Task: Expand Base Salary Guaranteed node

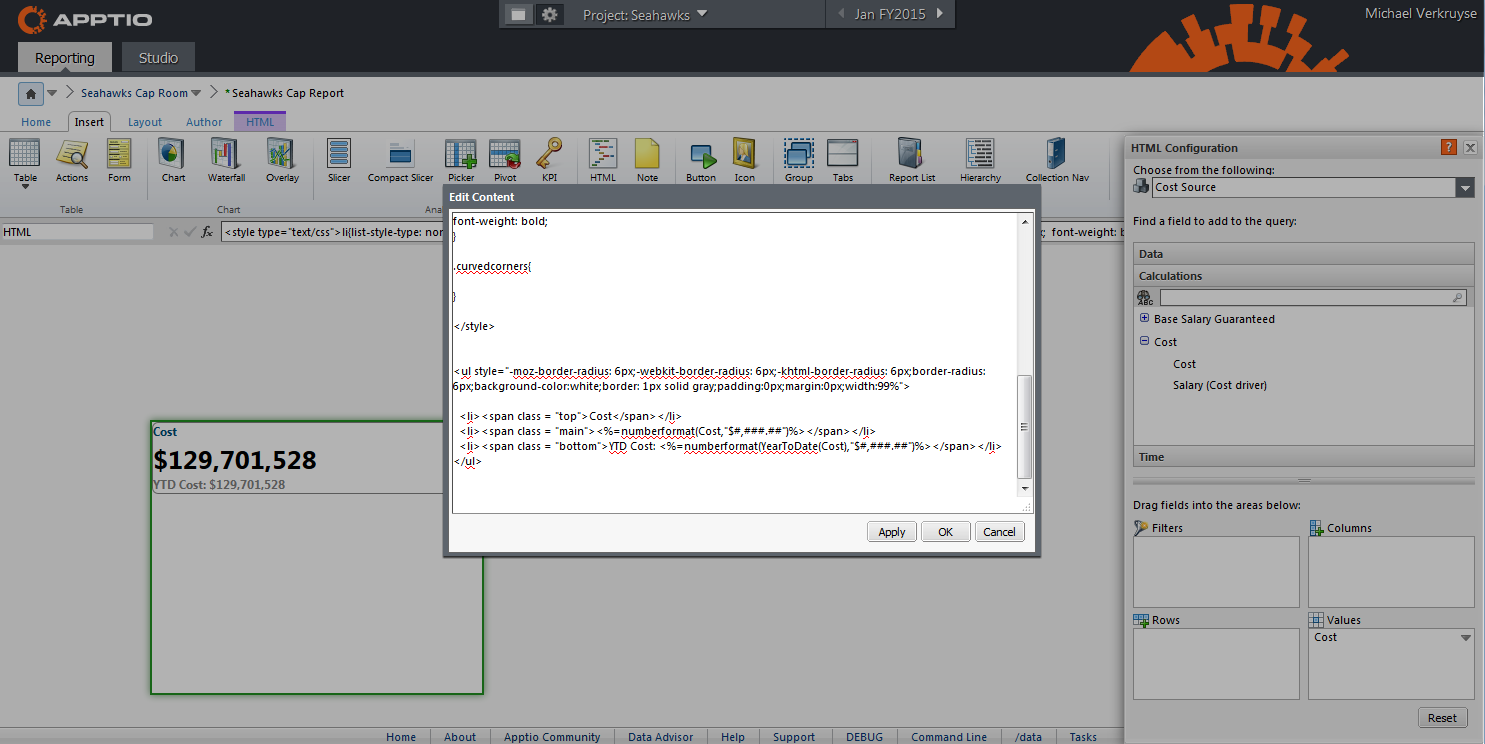Action: [x=1144, y=318]
